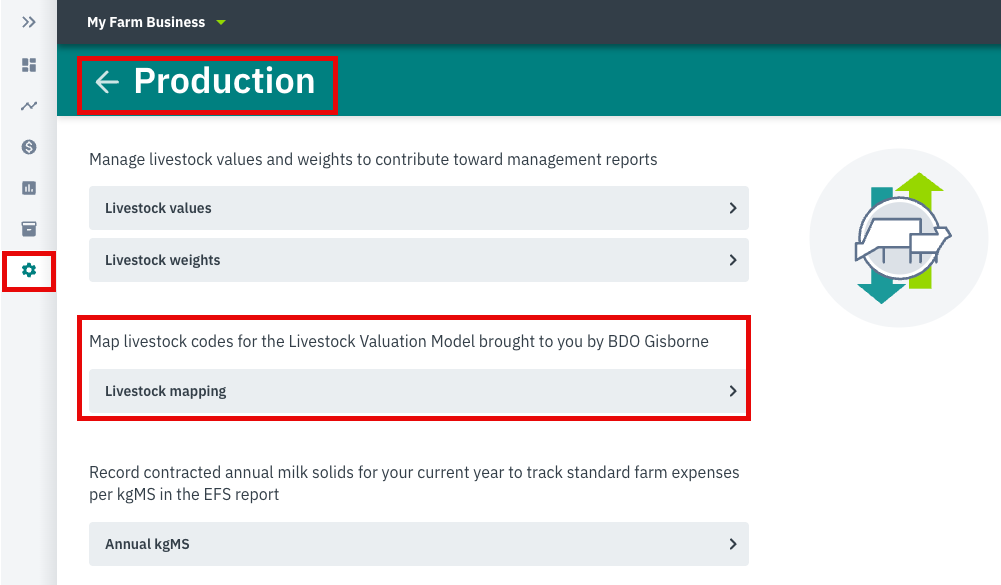Click the back arrow beside Production heading
The width and height of the screenshot is (1001, 585).
click(x=106, y=83)
